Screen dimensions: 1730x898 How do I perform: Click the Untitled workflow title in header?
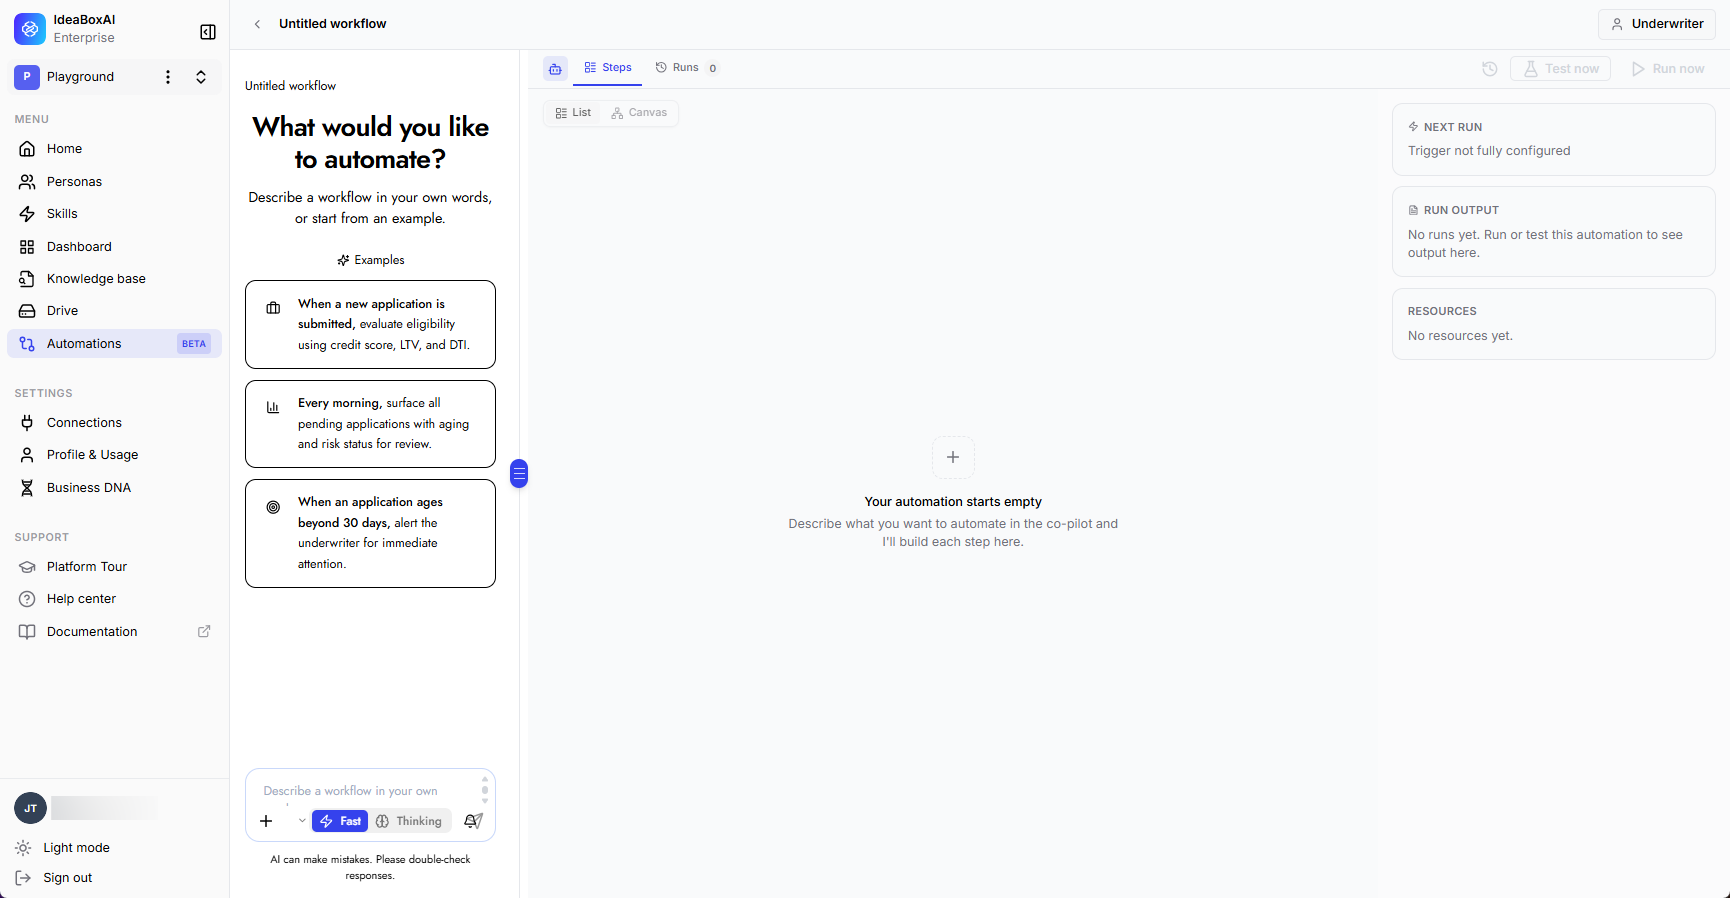(x=333, y=24)
